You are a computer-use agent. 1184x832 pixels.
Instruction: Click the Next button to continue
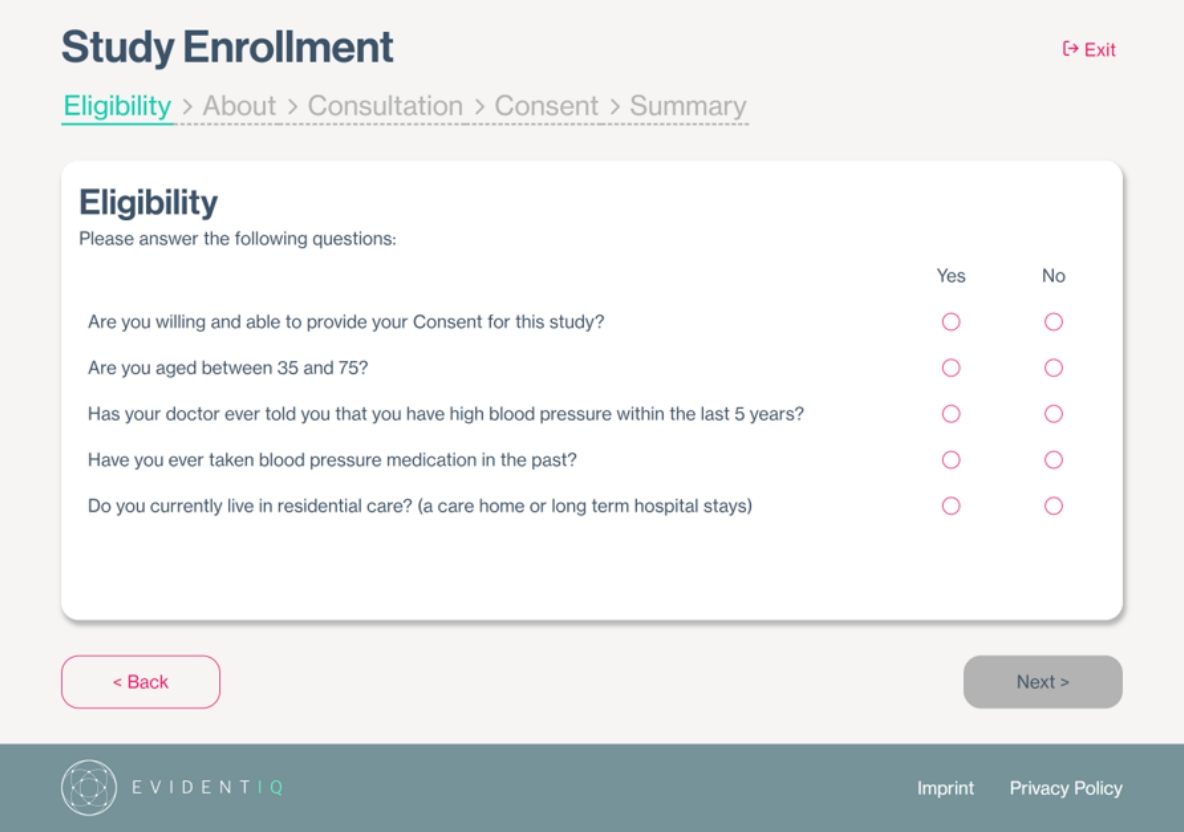pos(1042,681)
